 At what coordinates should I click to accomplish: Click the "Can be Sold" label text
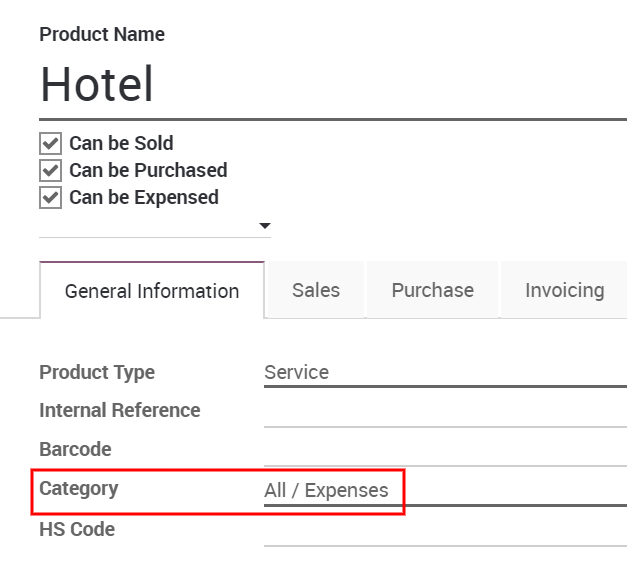[121, 144]
